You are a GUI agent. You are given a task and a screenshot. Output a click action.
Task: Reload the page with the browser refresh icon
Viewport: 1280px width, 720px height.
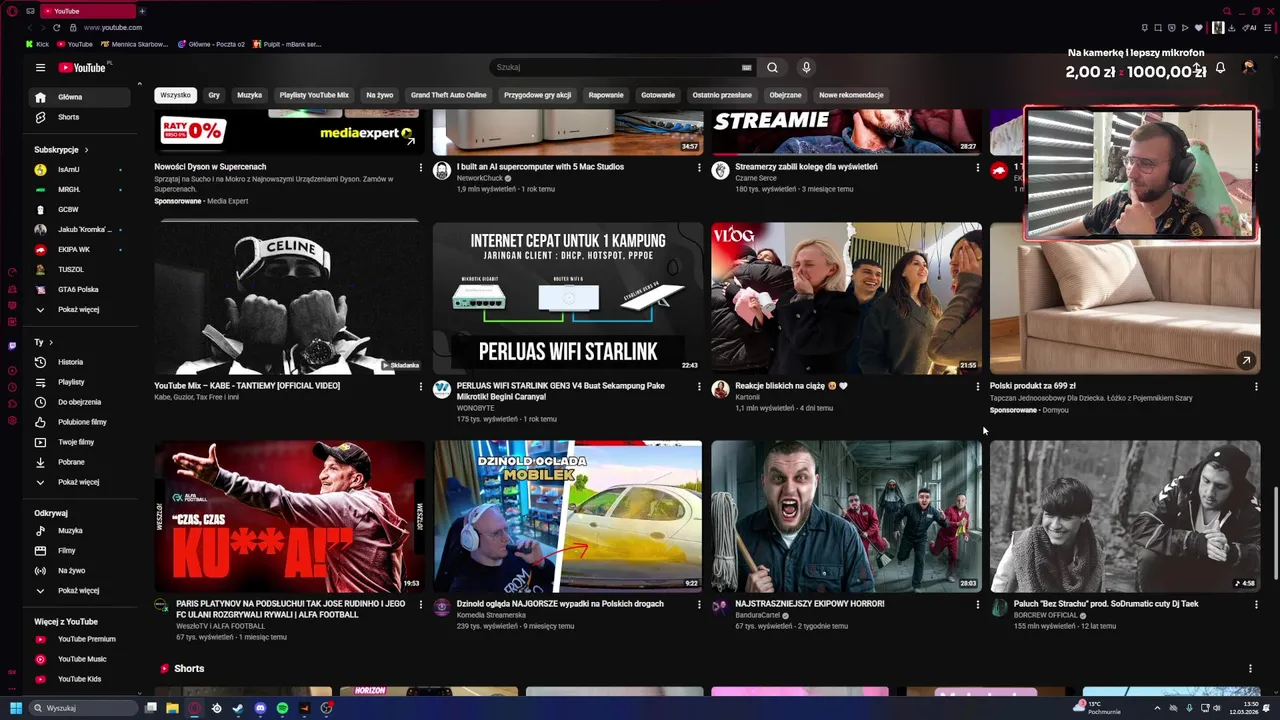point(56,28)
